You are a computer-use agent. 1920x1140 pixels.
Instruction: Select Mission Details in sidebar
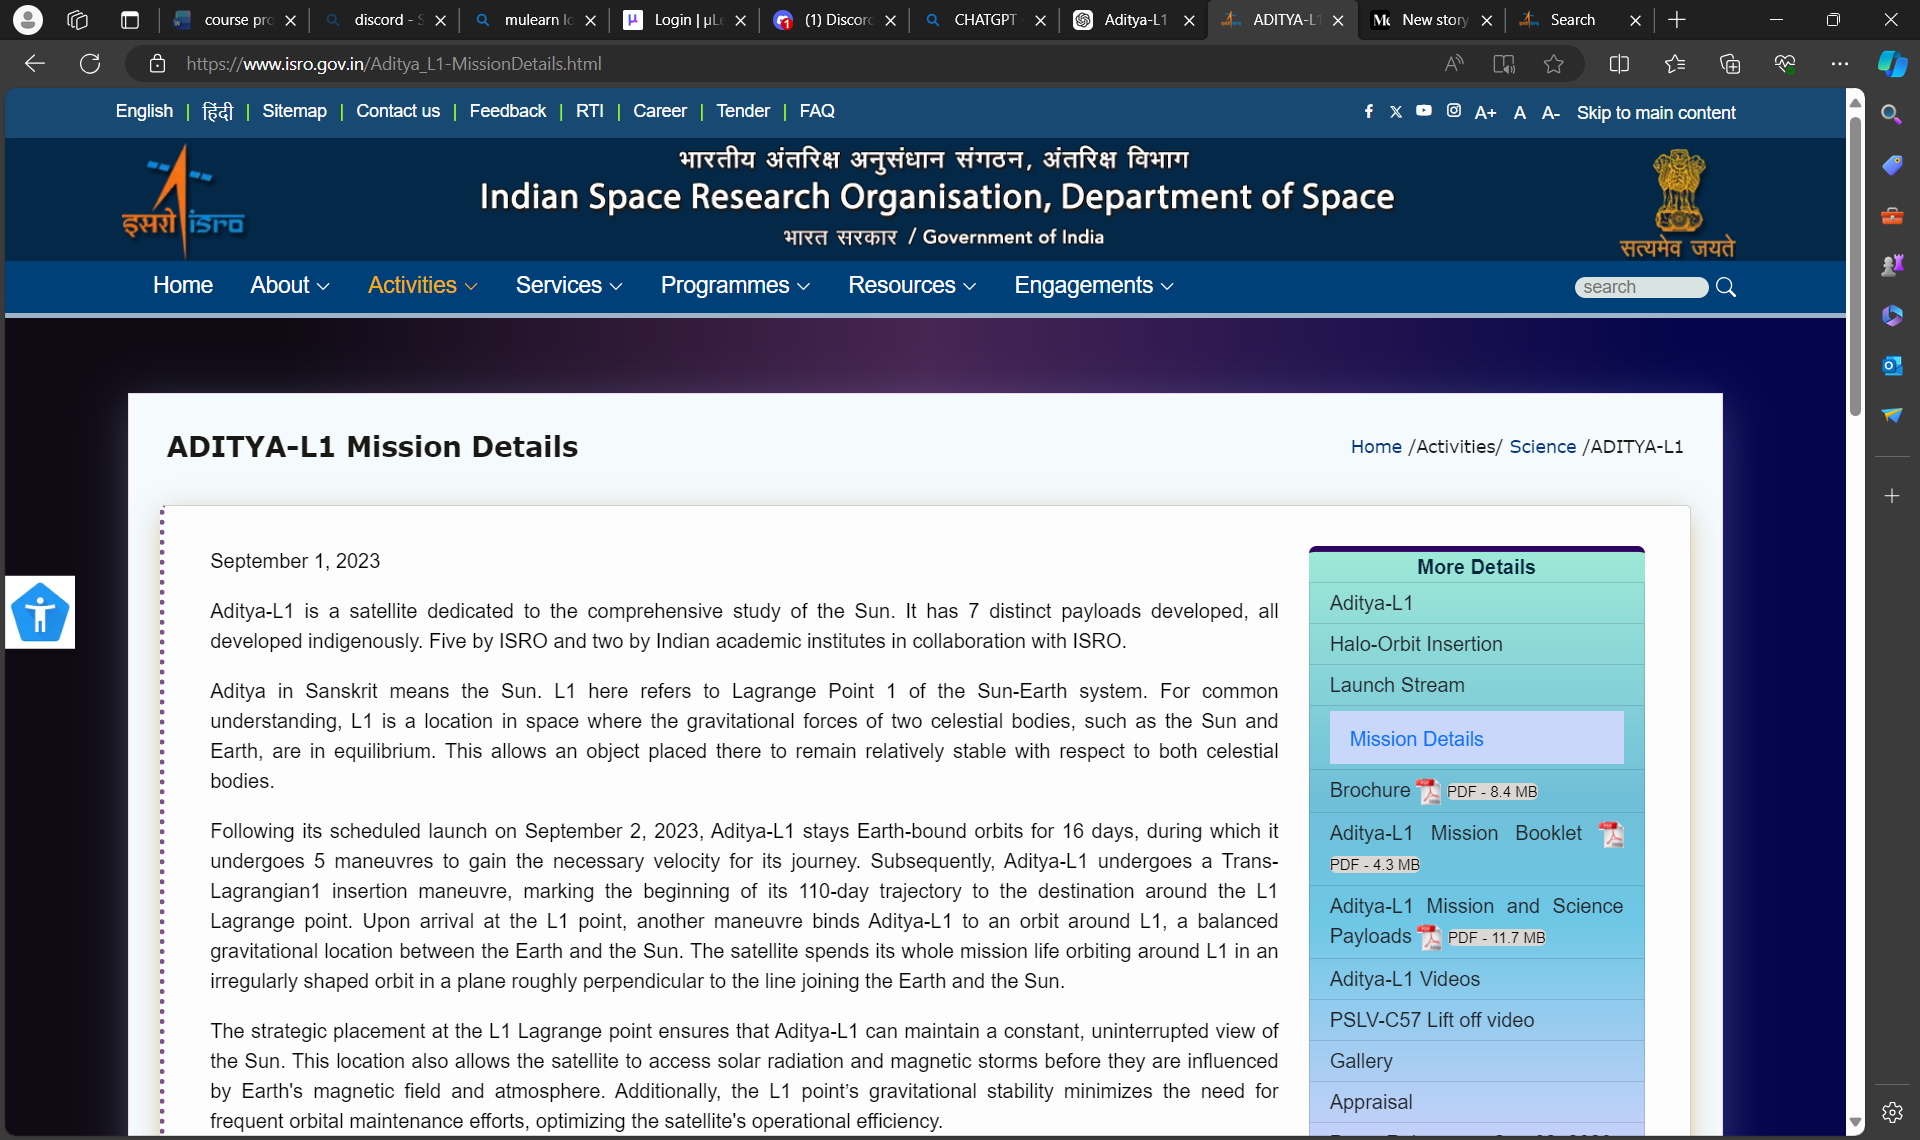pos(1476,738)
